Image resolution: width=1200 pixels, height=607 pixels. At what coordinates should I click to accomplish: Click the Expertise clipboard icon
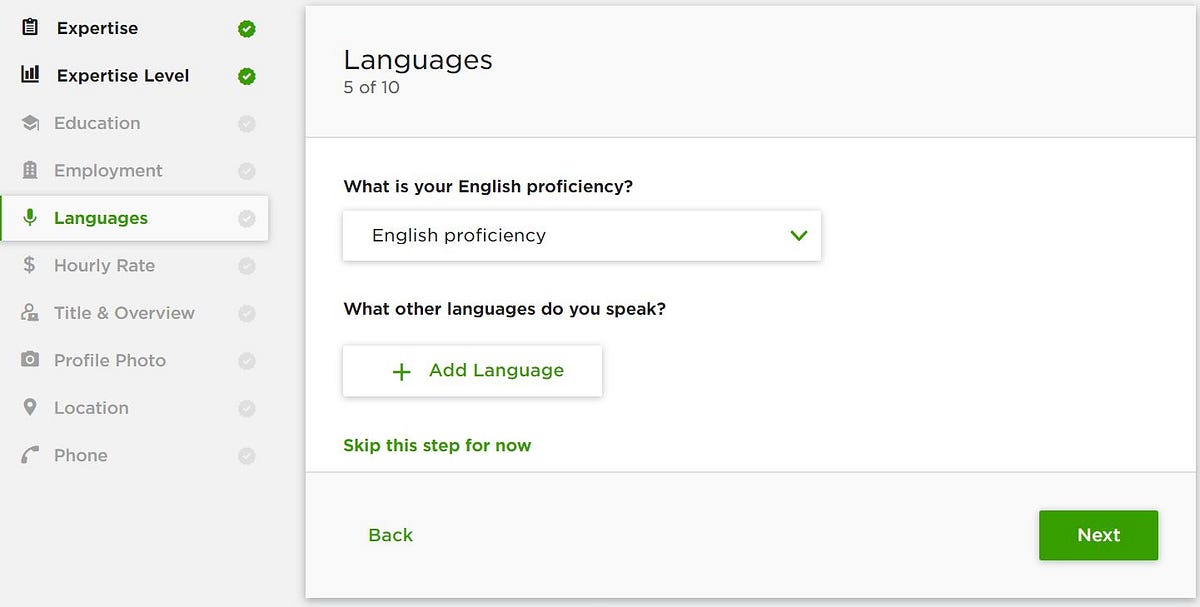(30, 27)
